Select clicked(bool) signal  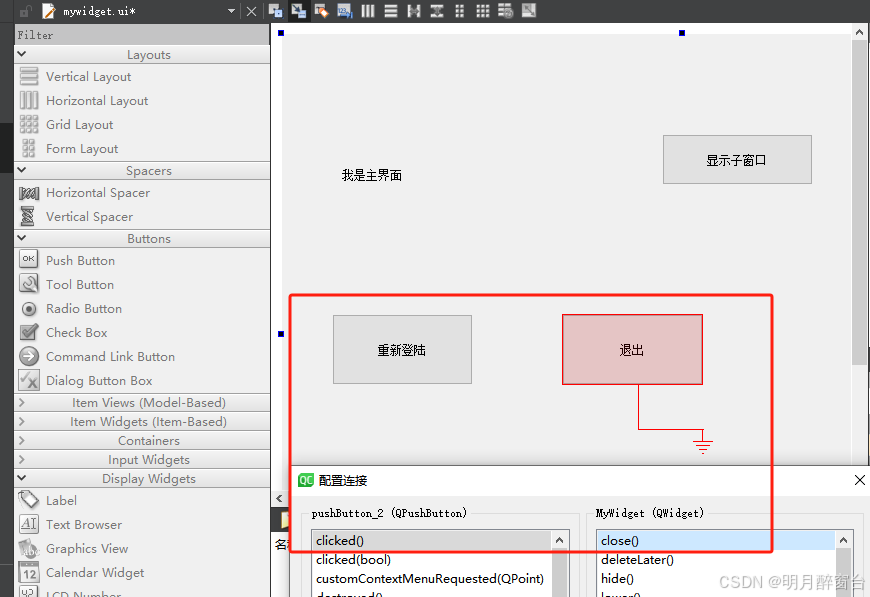tap(432, 559)
